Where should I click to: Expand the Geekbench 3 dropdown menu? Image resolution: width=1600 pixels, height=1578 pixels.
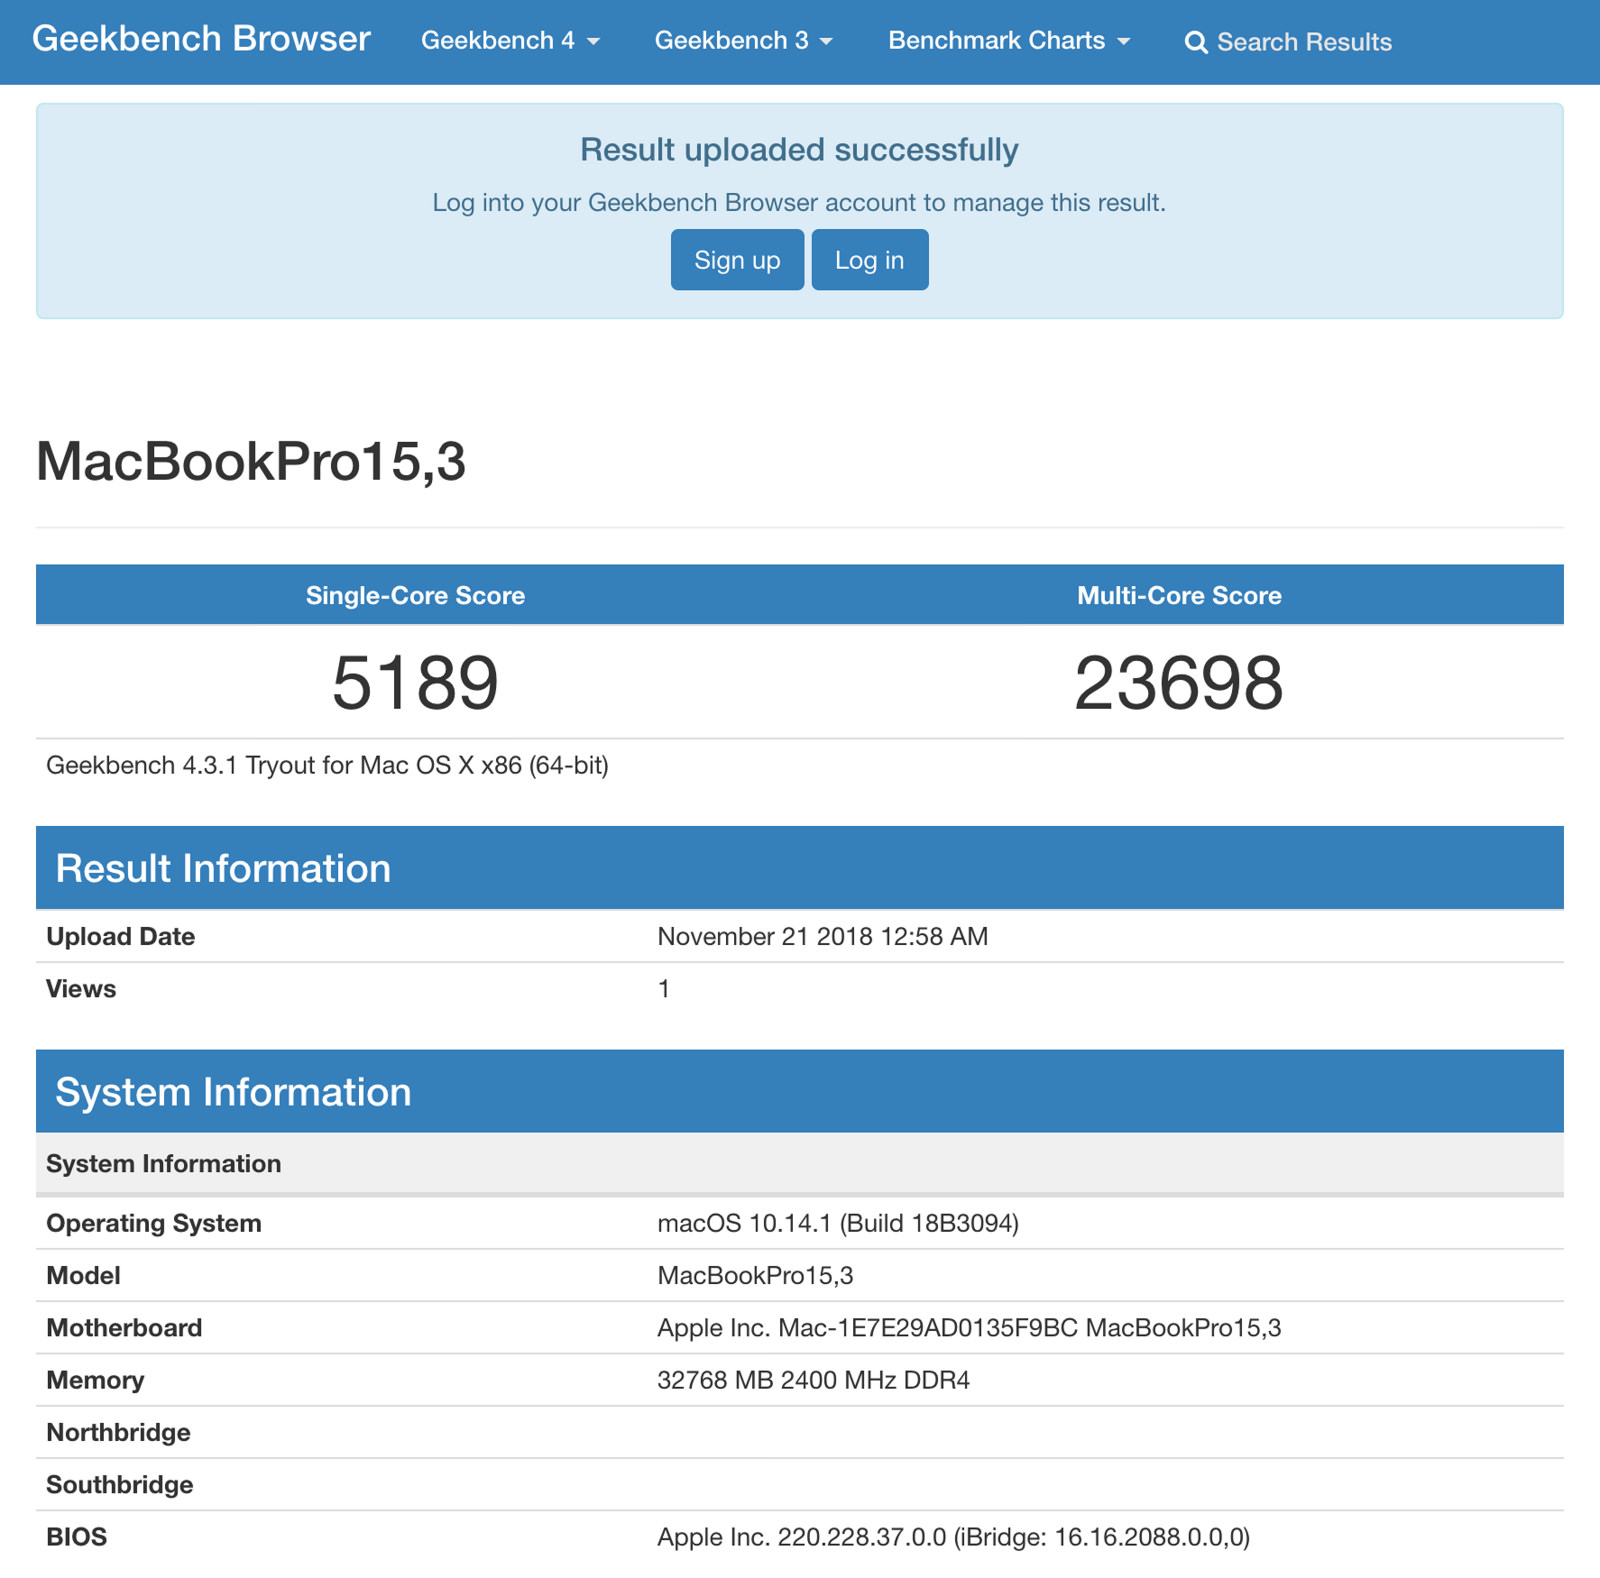tap(743, 41)
